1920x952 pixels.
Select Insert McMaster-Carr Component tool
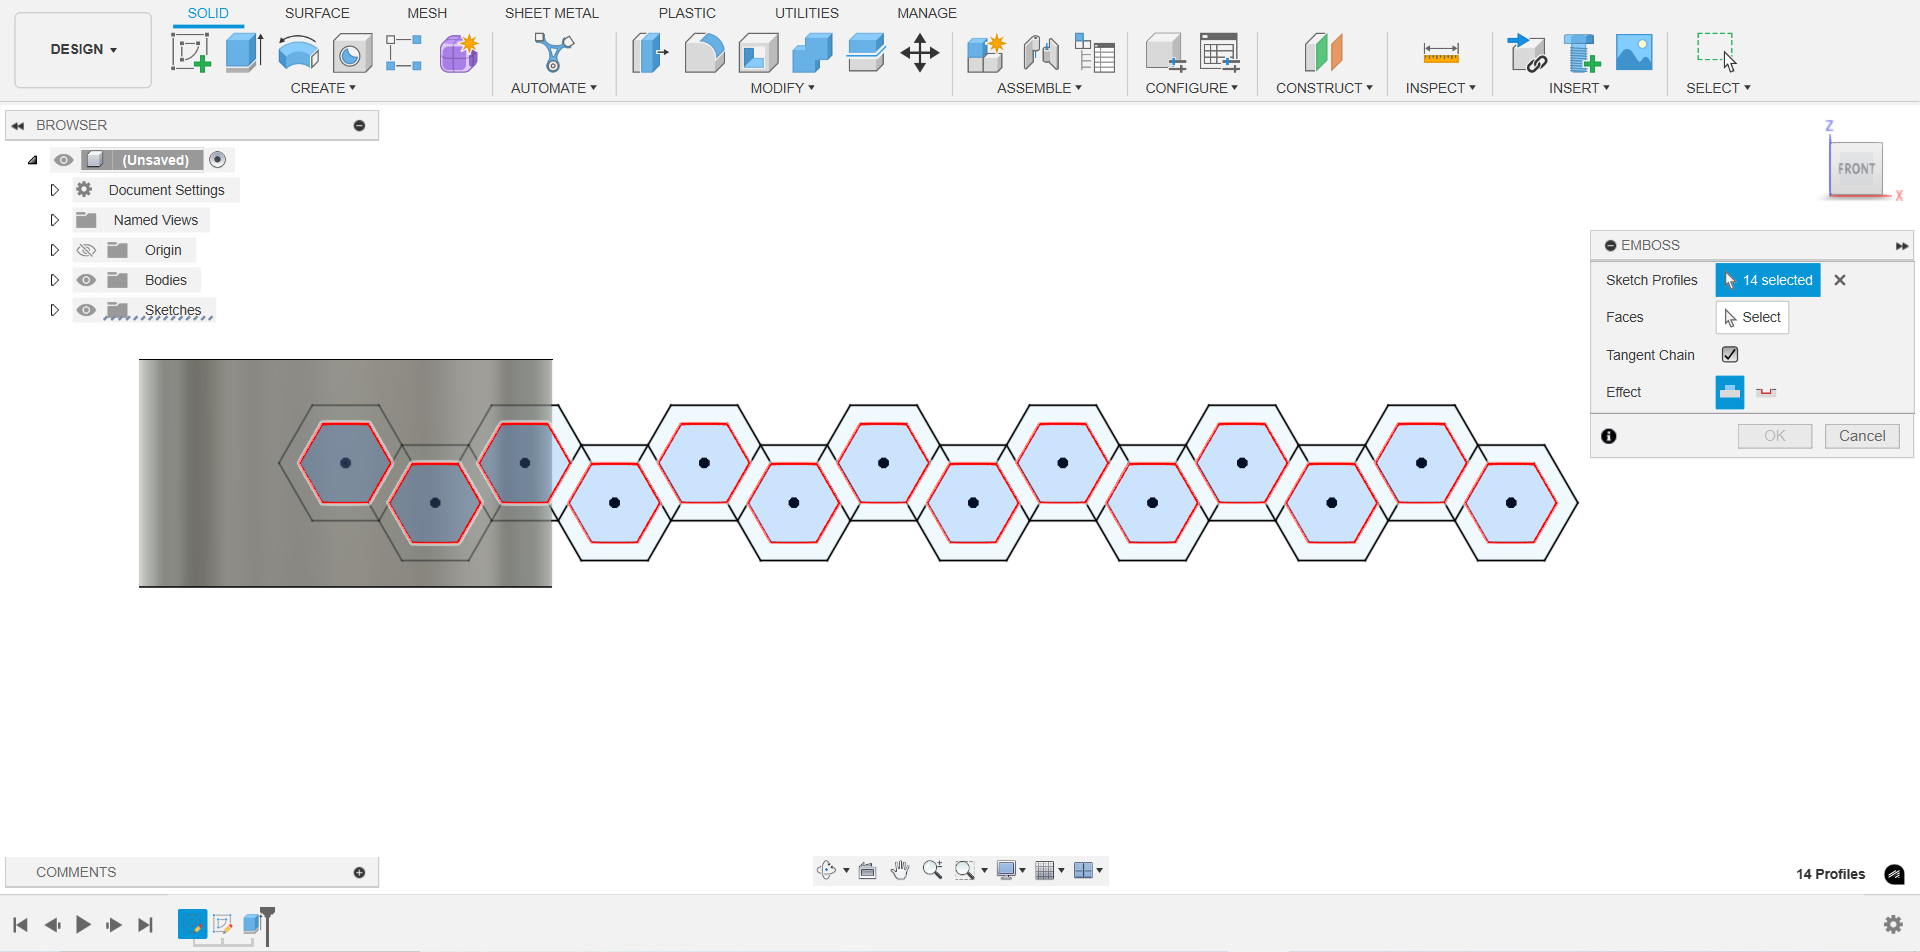(1582, 52)
